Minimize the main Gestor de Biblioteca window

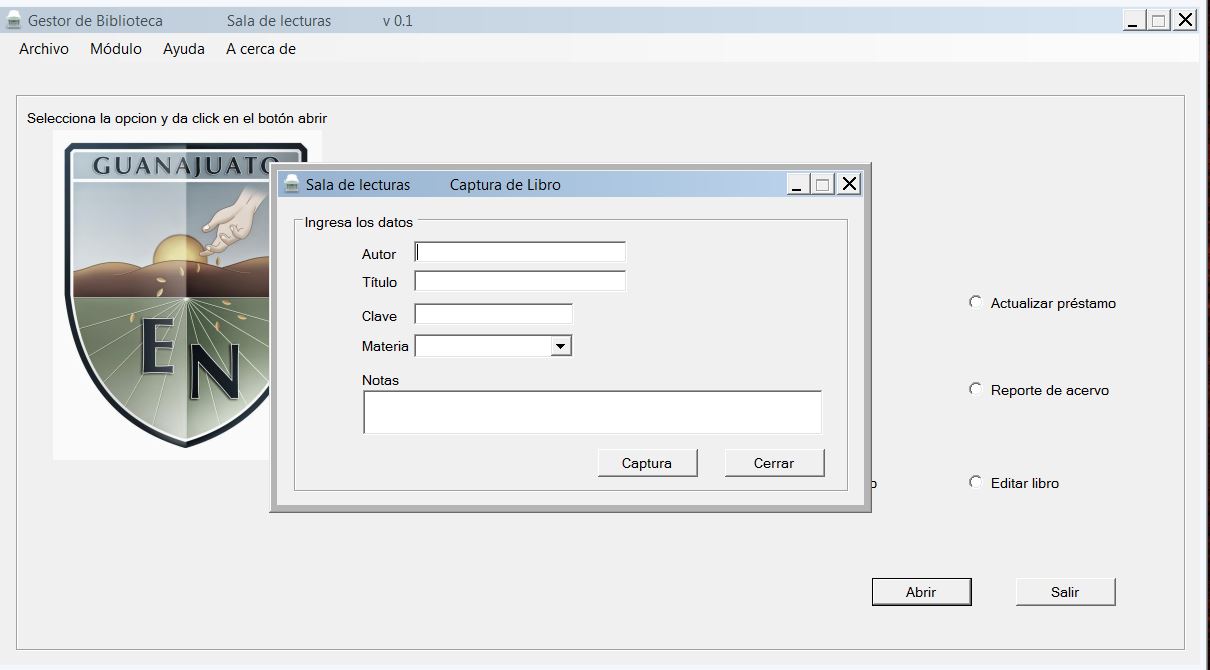(x=1133, y=20)
